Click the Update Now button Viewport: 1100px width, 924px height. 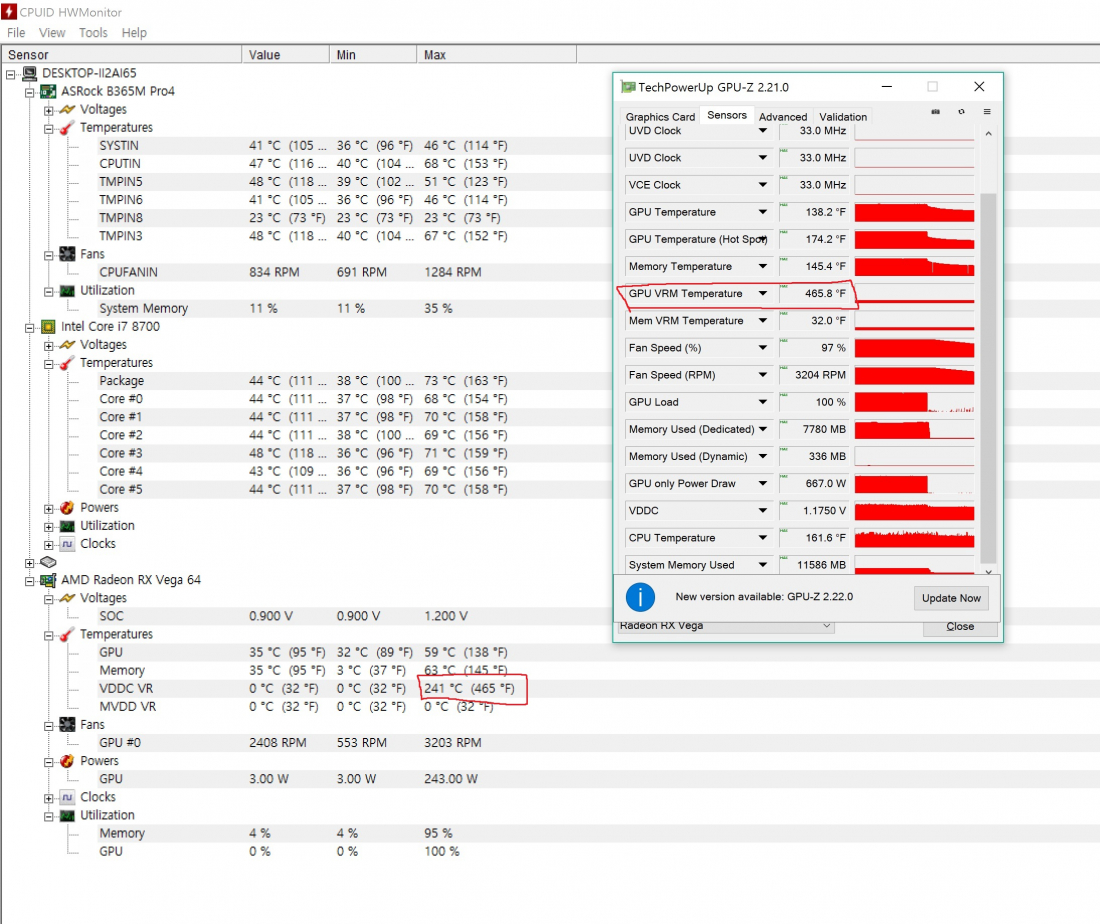pos(951,598)
